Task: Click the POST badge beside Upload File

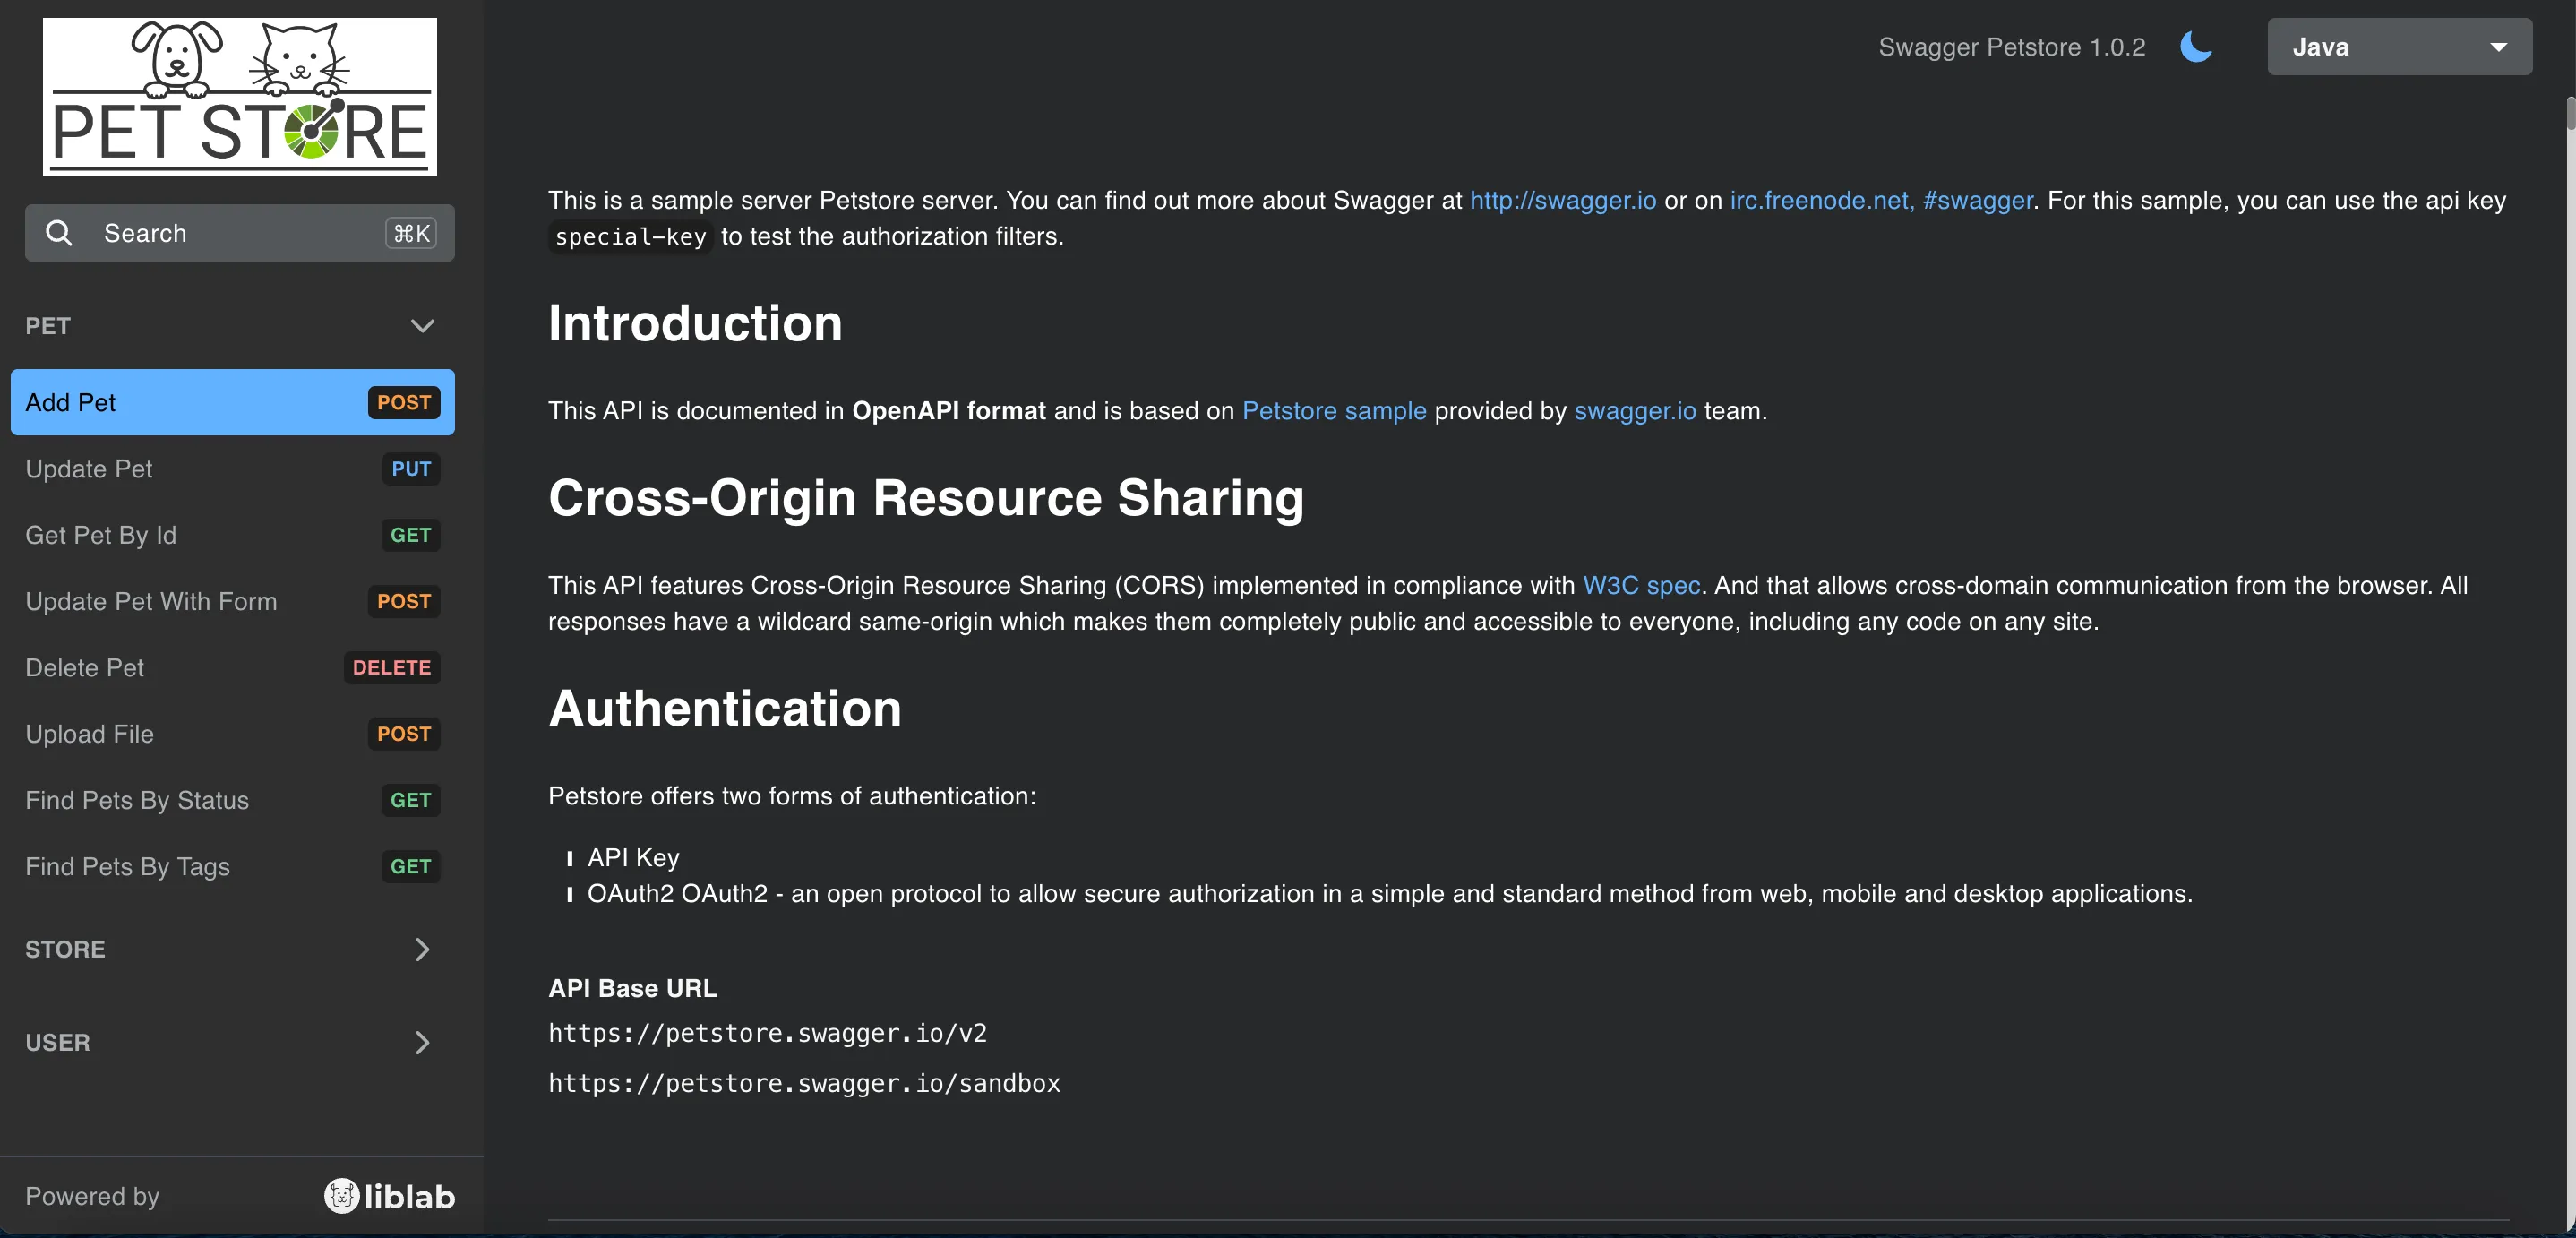Action: pos(403,734)
